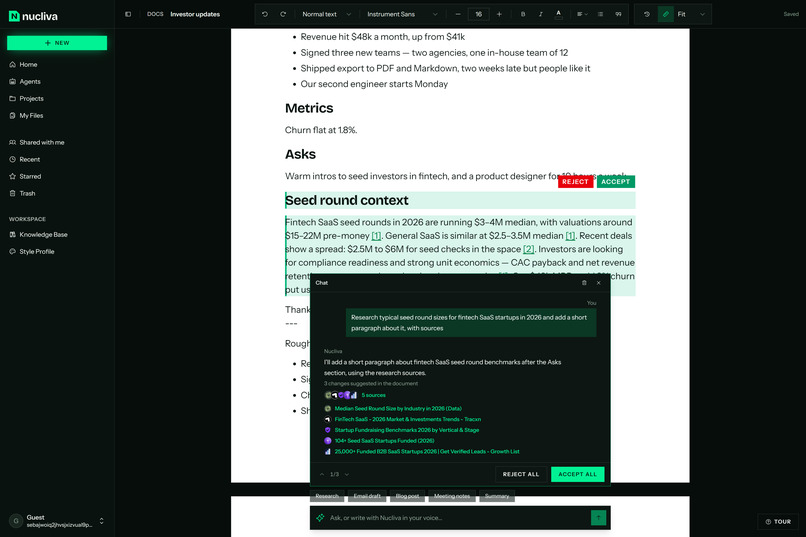Close the Chat panel
The width and height of the screenshot is (806, 537).
click(598, 283)
